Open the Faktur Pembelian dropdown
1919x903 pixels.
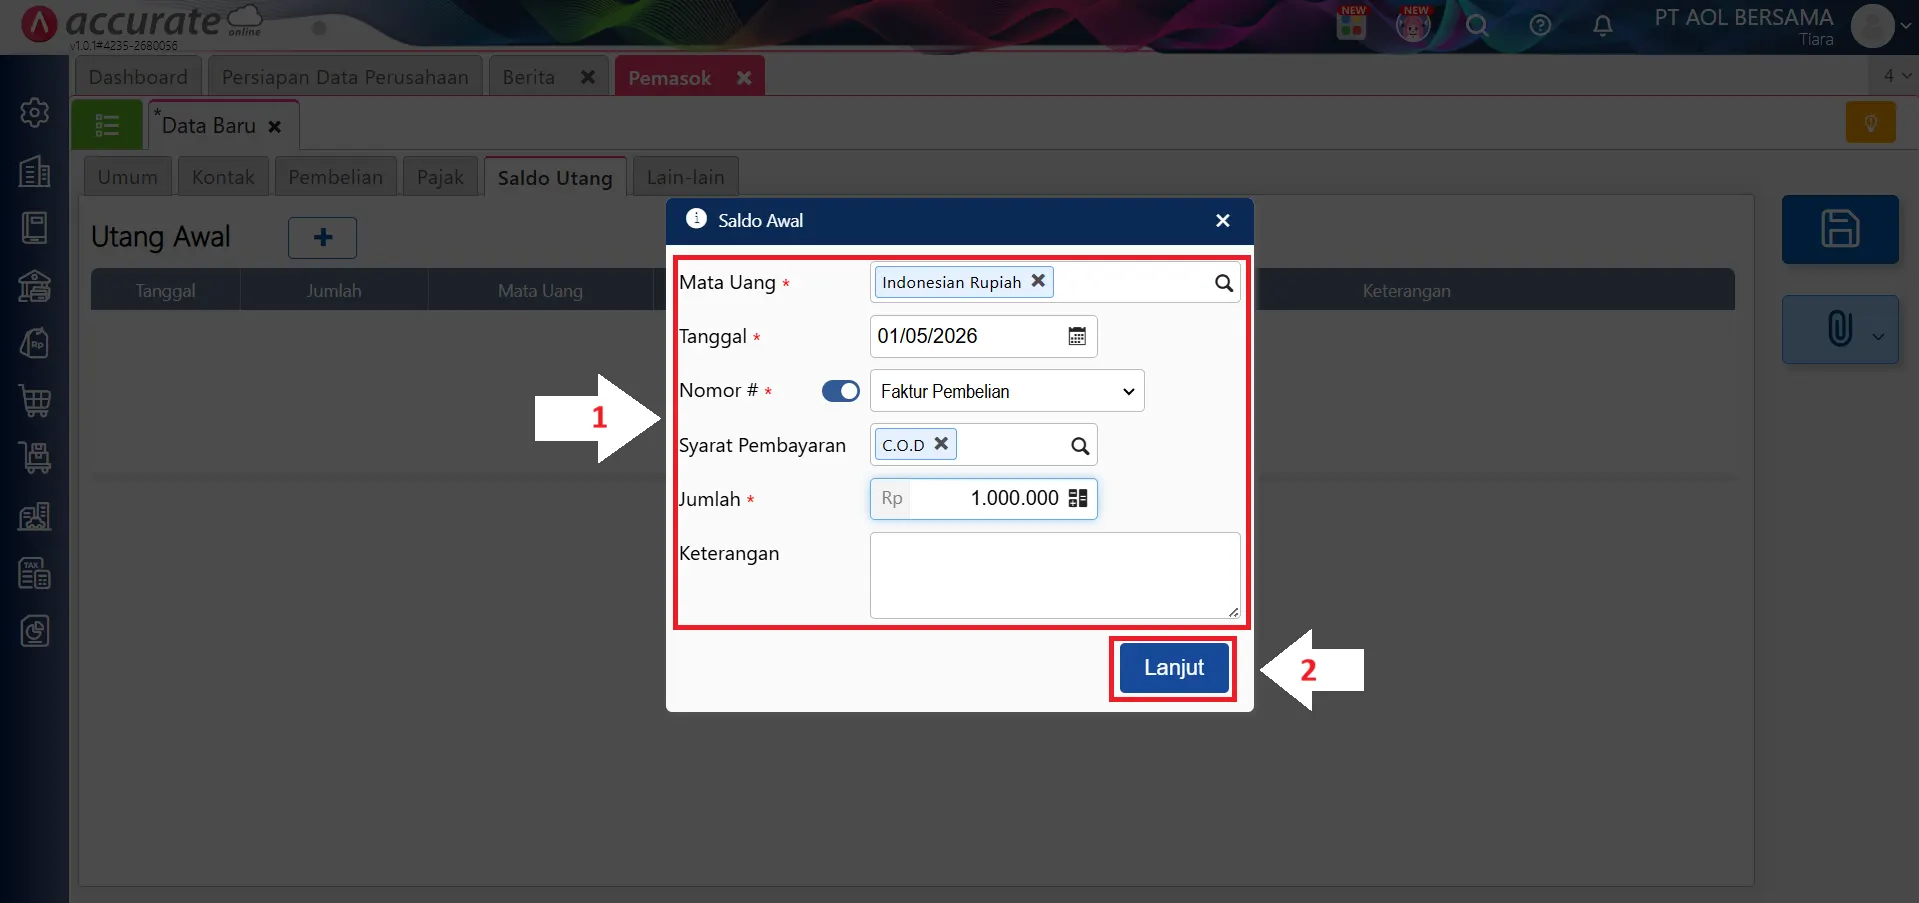[1007, 391]
